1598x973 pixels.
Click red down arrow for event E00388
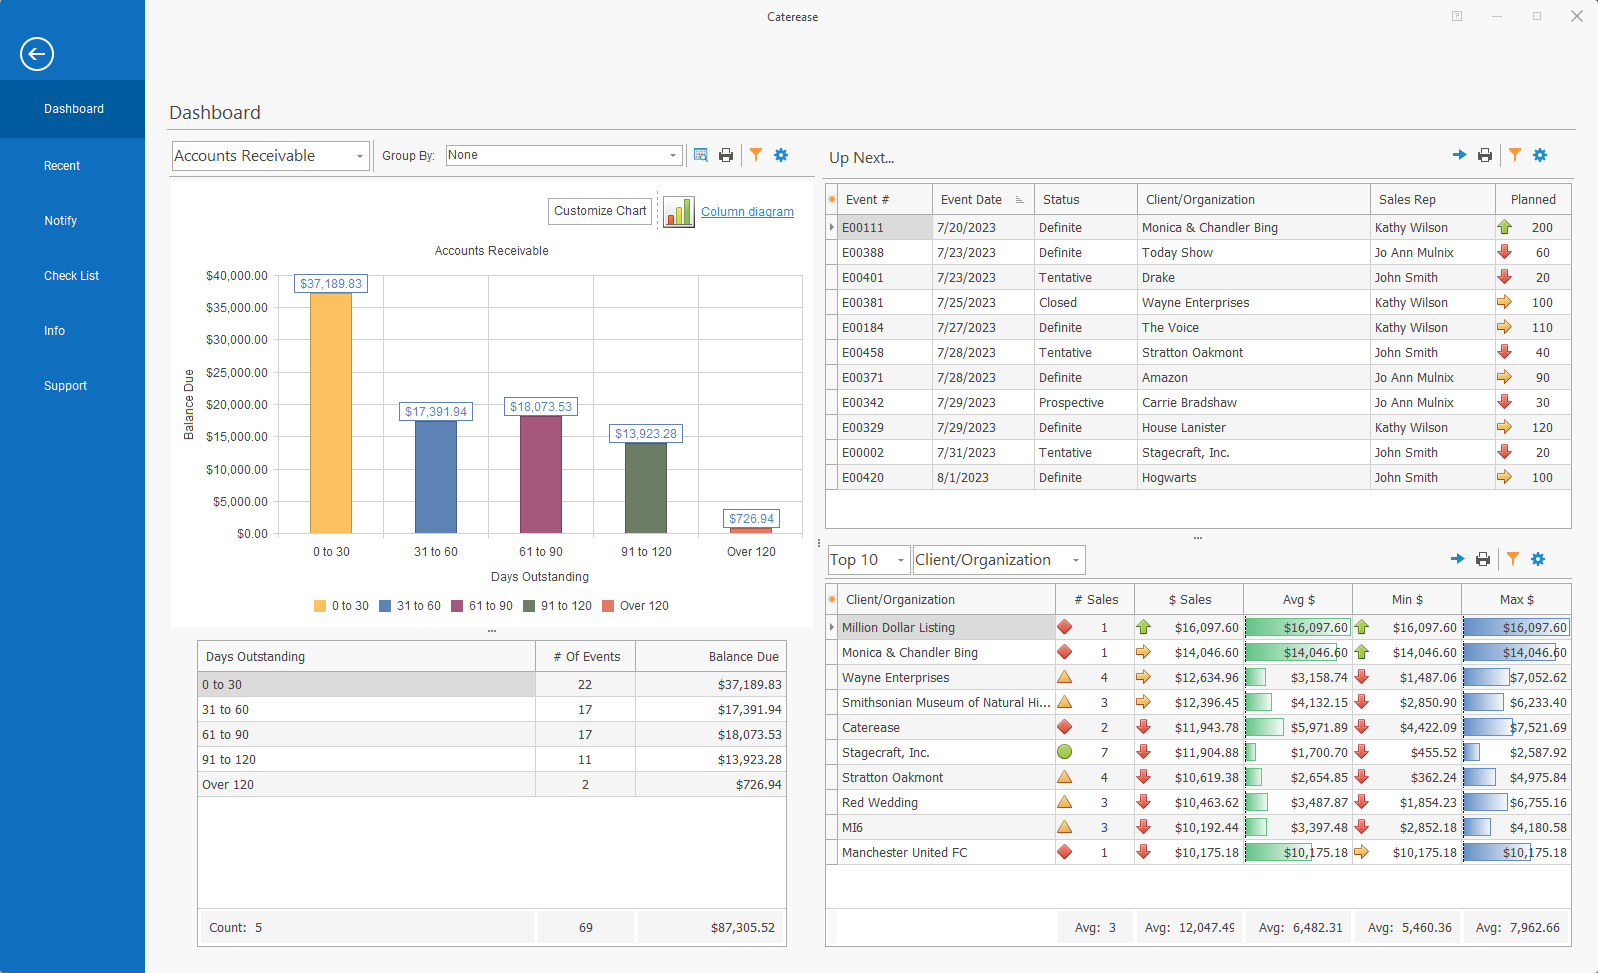pyautogui.click(x=1504, y=252)
